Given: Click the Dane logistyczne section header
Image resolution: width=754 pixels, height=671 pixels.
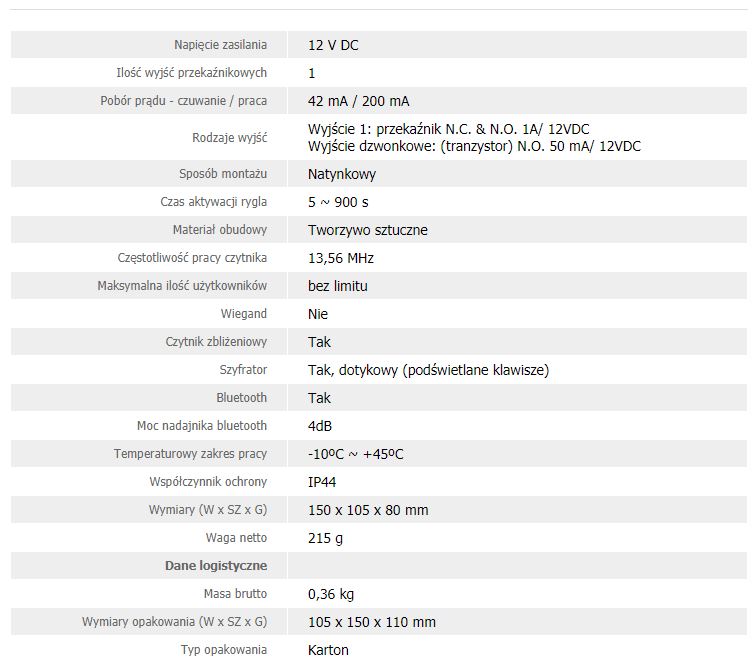Looking at the screenshot, I should [x=216, y=566].
